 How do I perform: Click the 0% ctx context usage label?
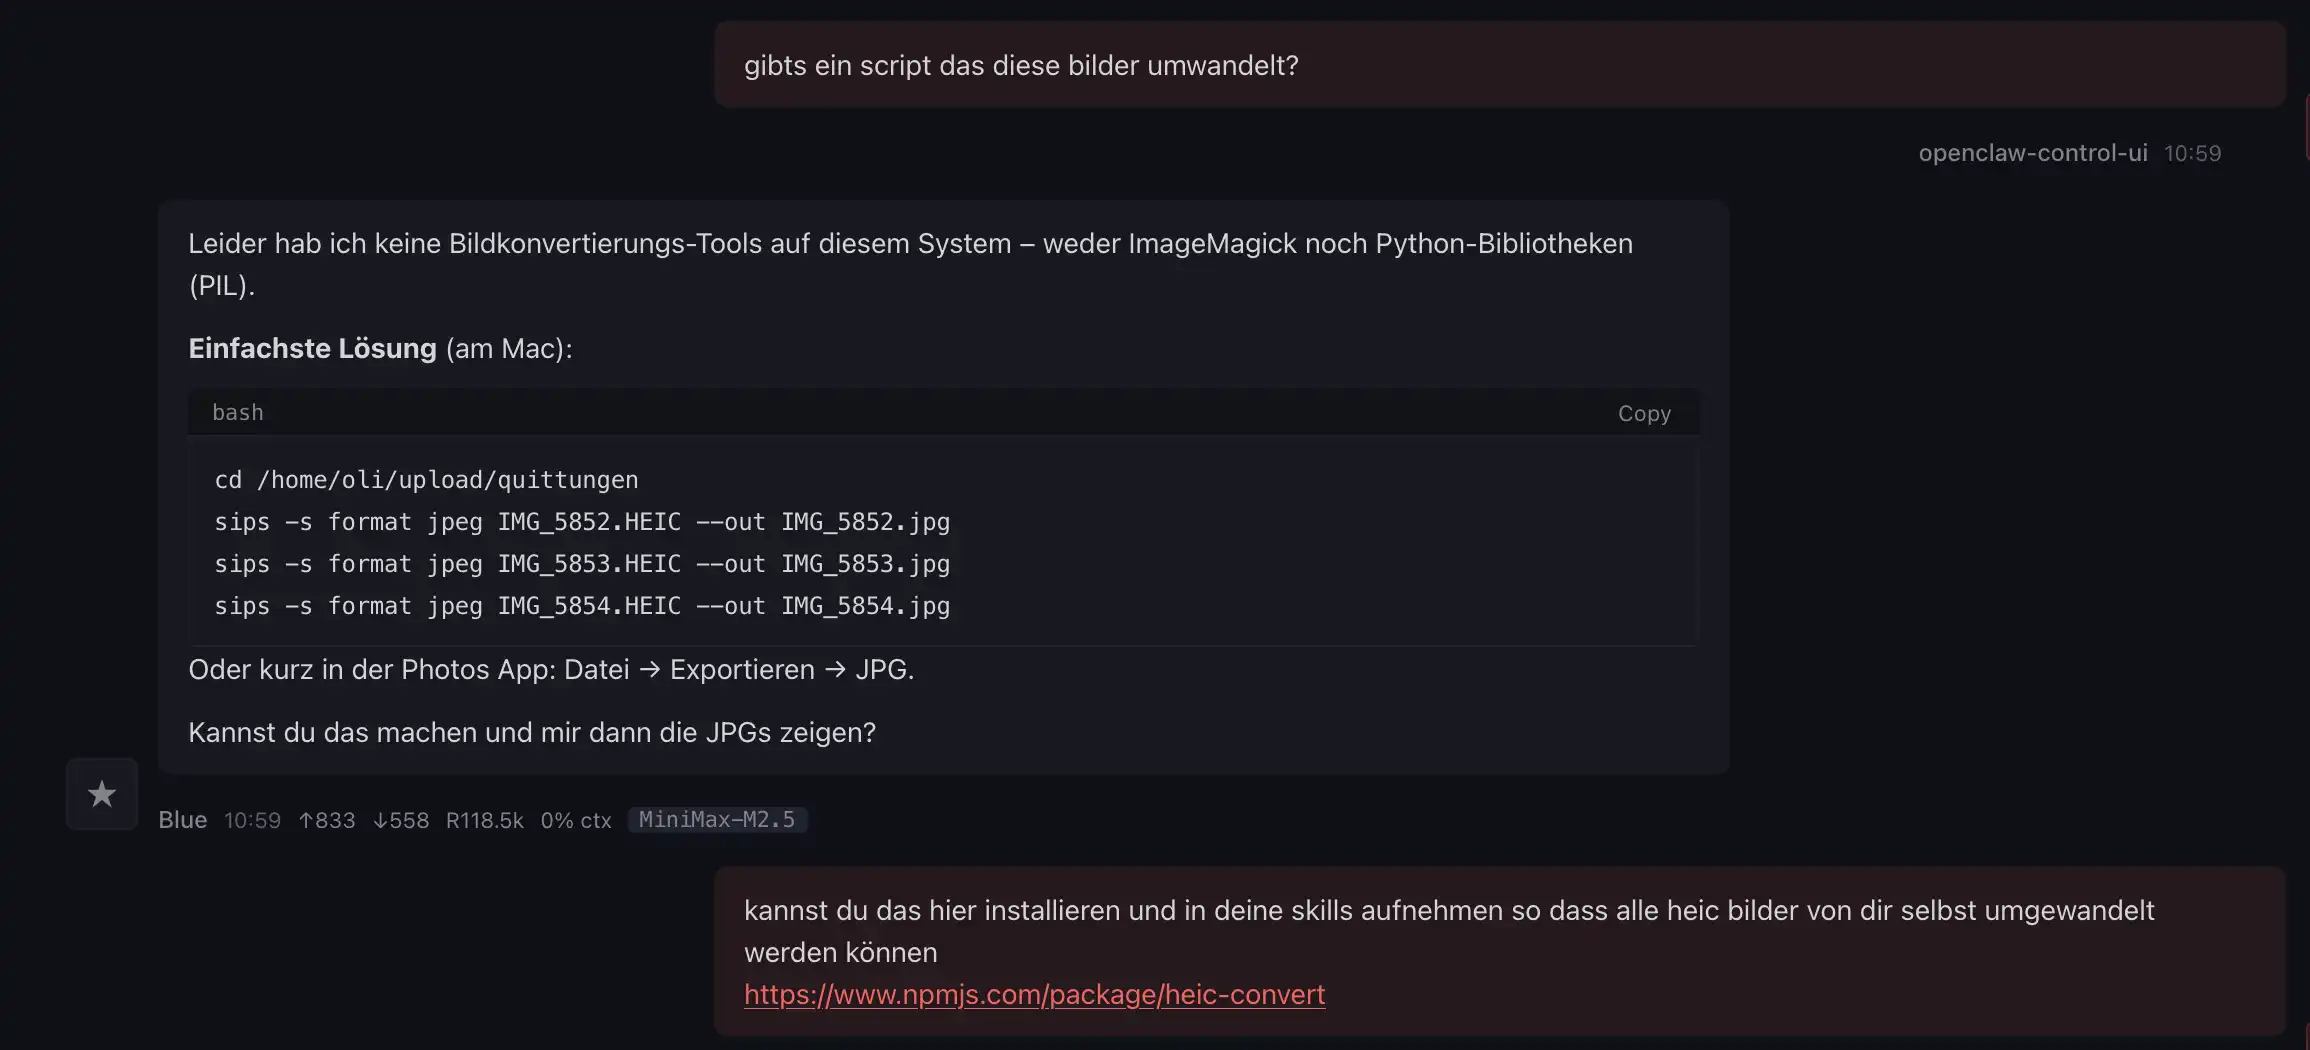(575, 820)
